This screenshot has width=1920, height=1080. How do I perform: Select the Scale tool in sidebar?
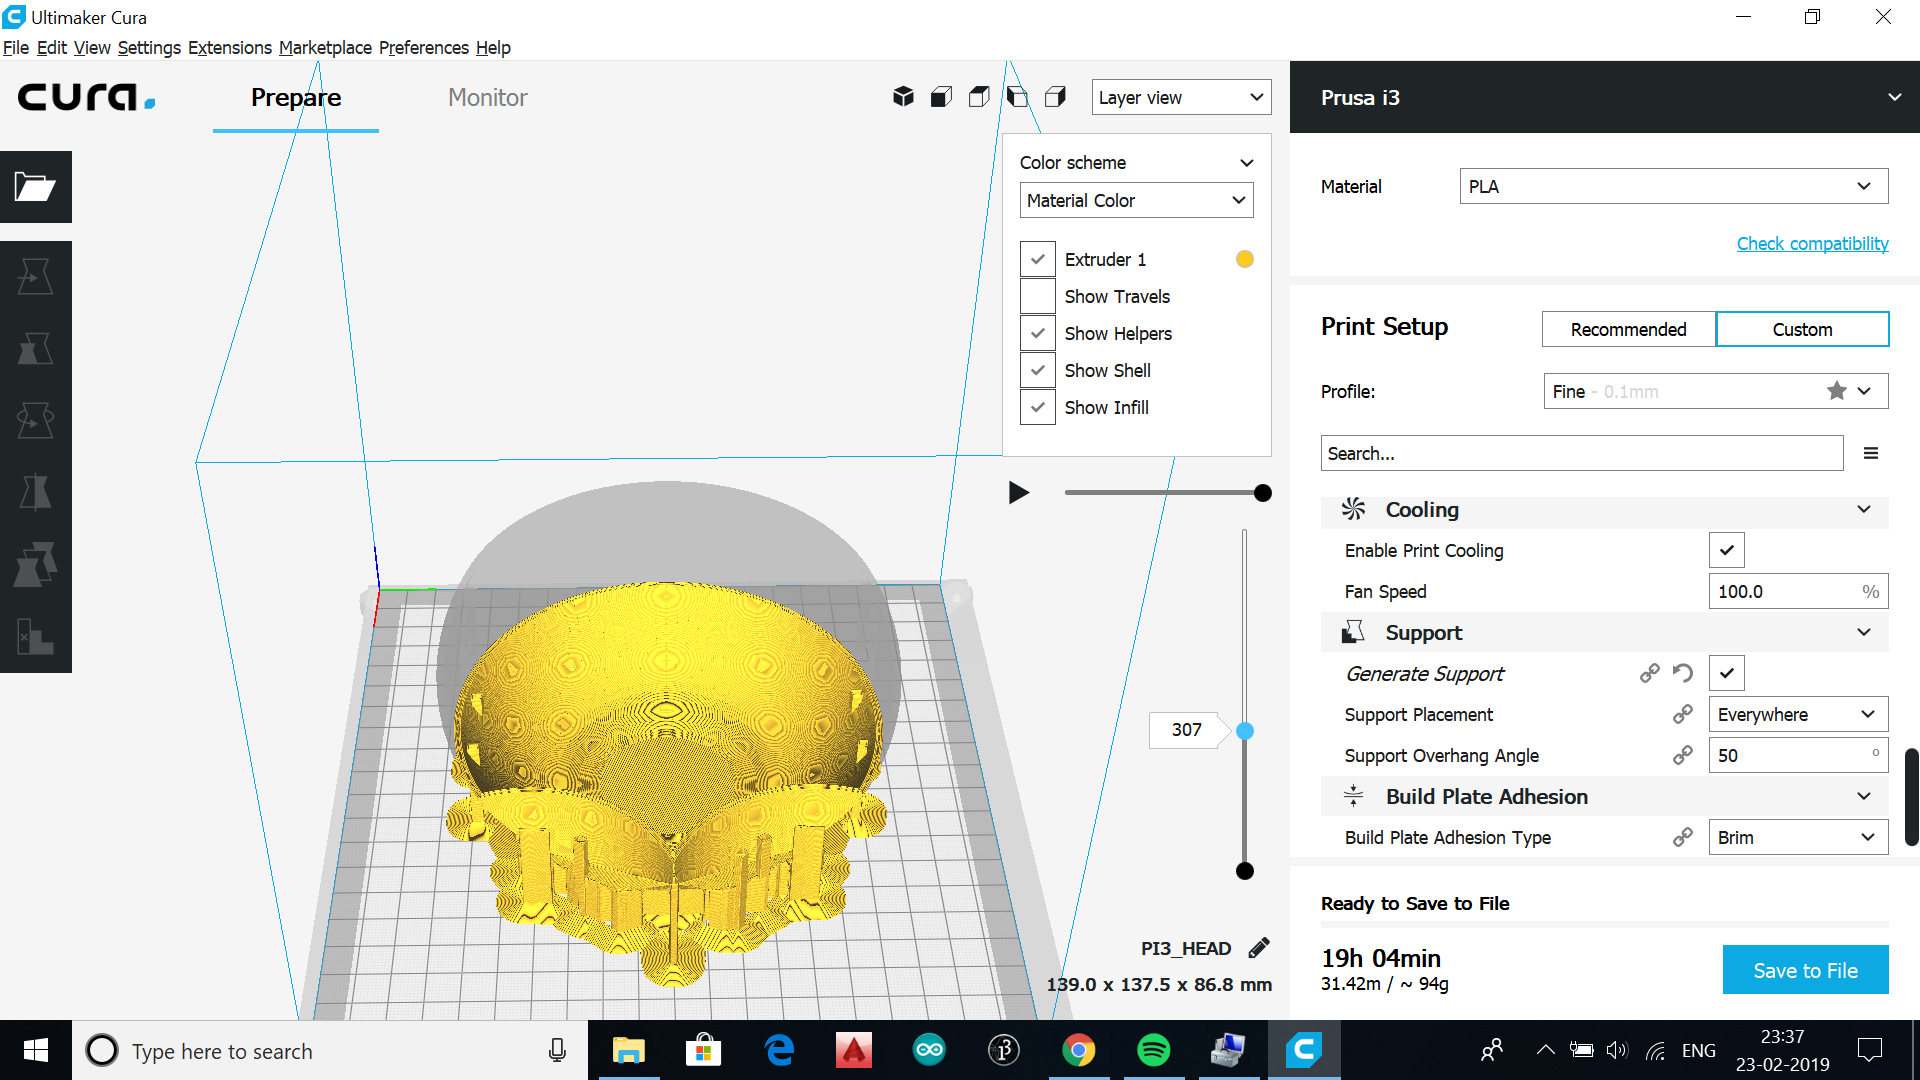click(35, 349)
